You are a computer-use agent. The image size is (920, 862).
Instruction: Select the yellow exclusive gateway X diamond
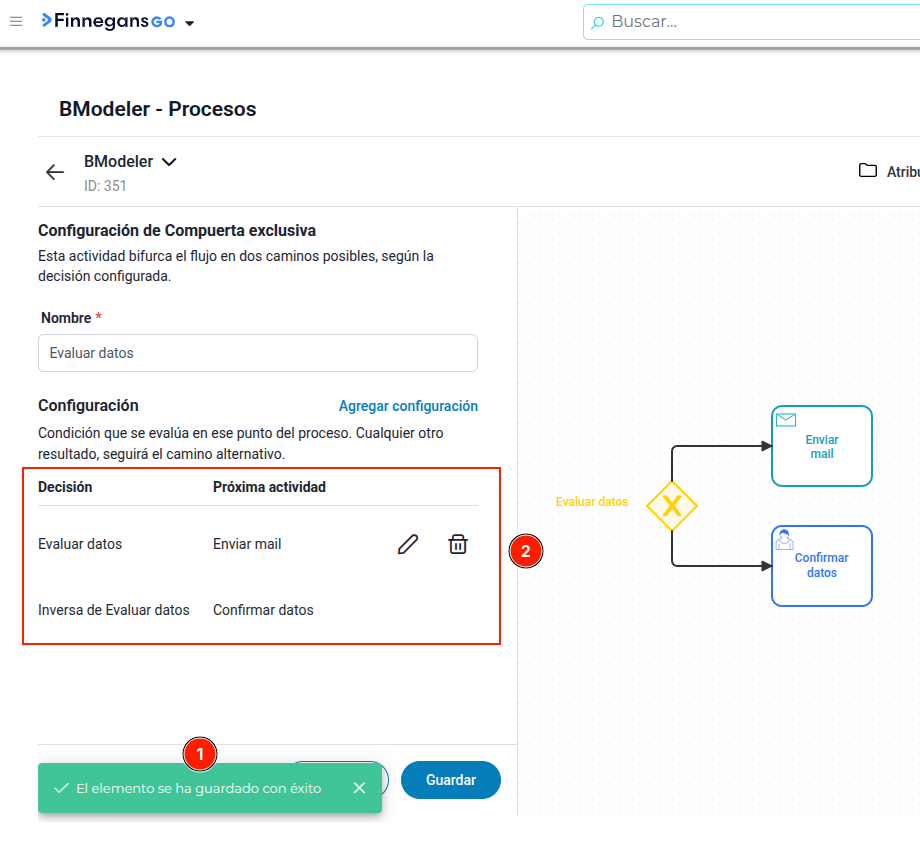pyautogui.click(x=672, y=506)
